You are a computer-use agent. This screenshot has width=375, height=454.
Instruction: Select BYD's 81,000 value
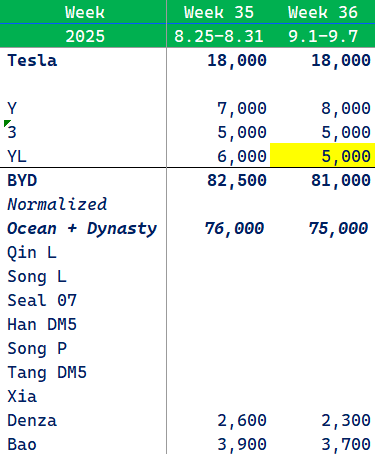click(341, 180)
